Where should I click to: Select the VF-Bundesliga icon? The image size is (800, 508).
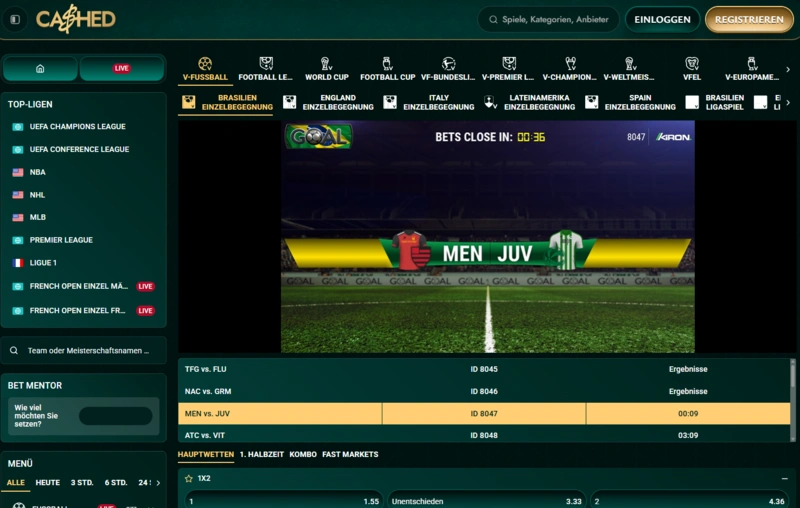(x=448, y=63)
